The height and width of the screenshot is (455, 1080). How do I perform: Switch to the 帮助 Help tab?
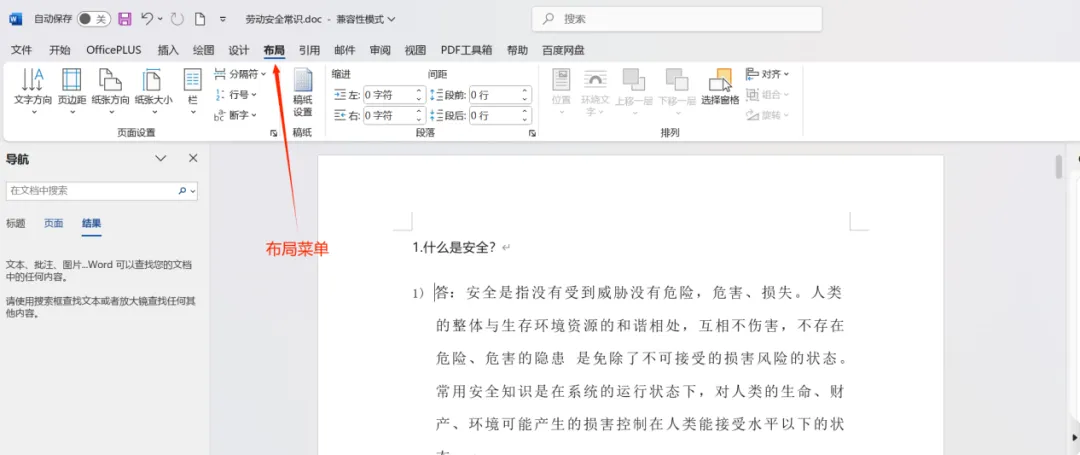coord(517,50)
